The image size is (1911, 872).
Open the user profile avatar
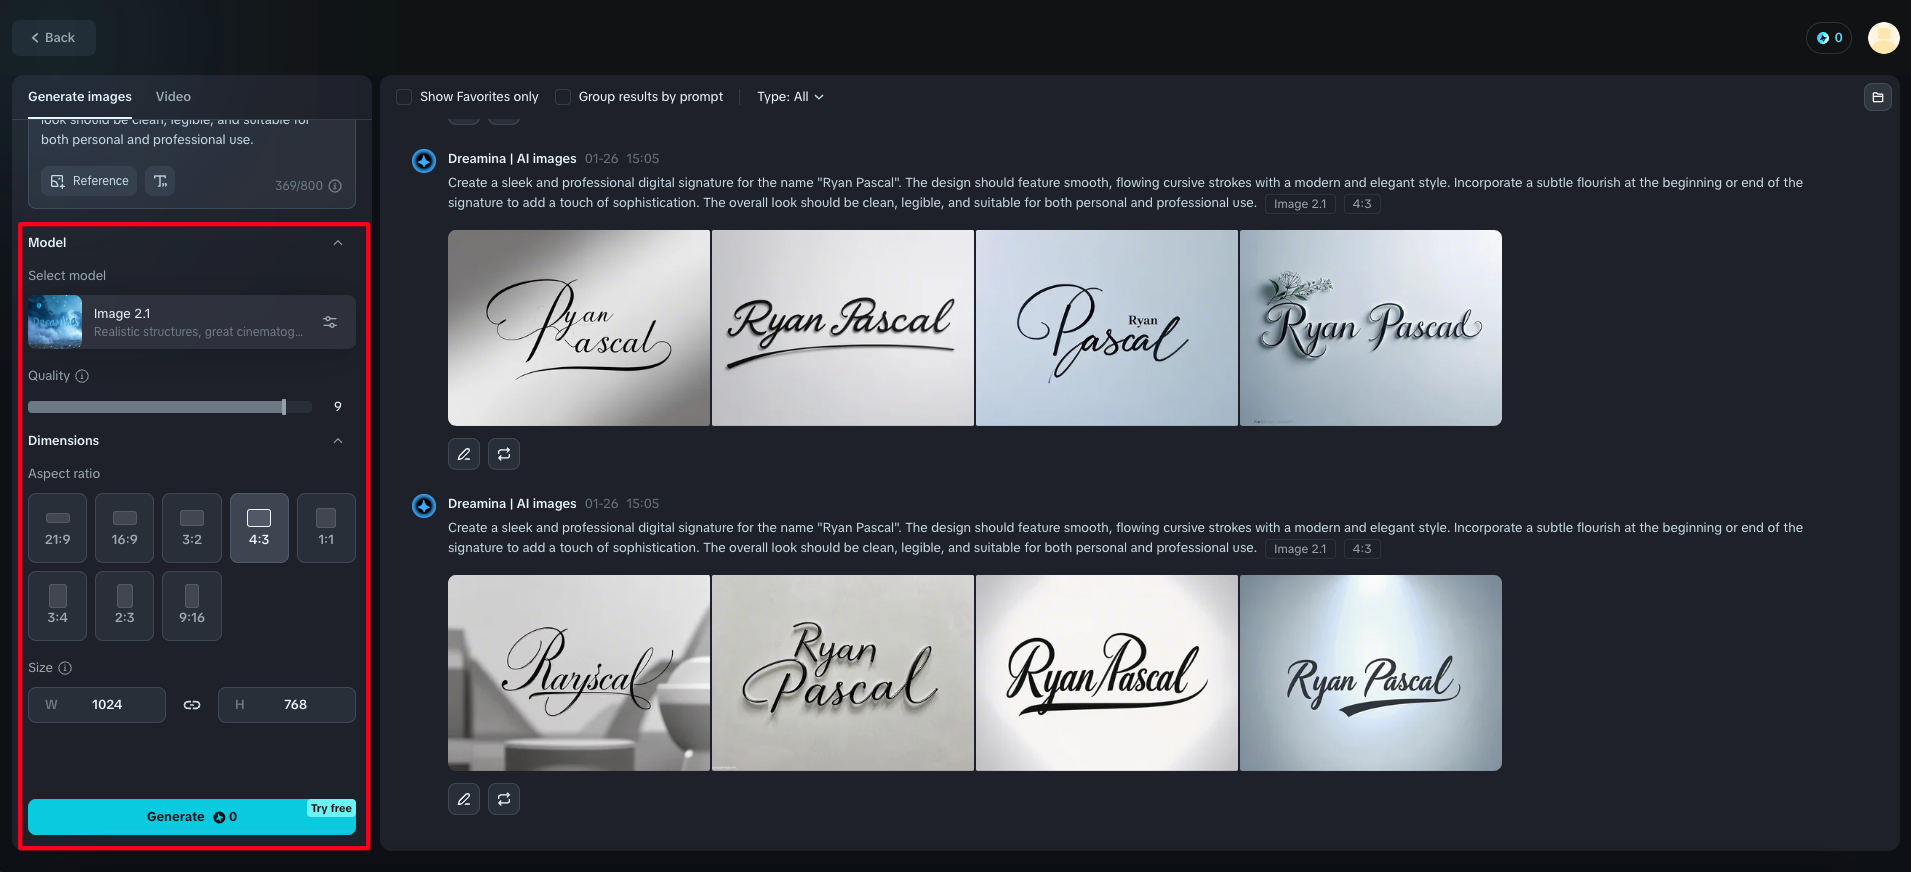pyautogui.click(x=1883, y=38)
